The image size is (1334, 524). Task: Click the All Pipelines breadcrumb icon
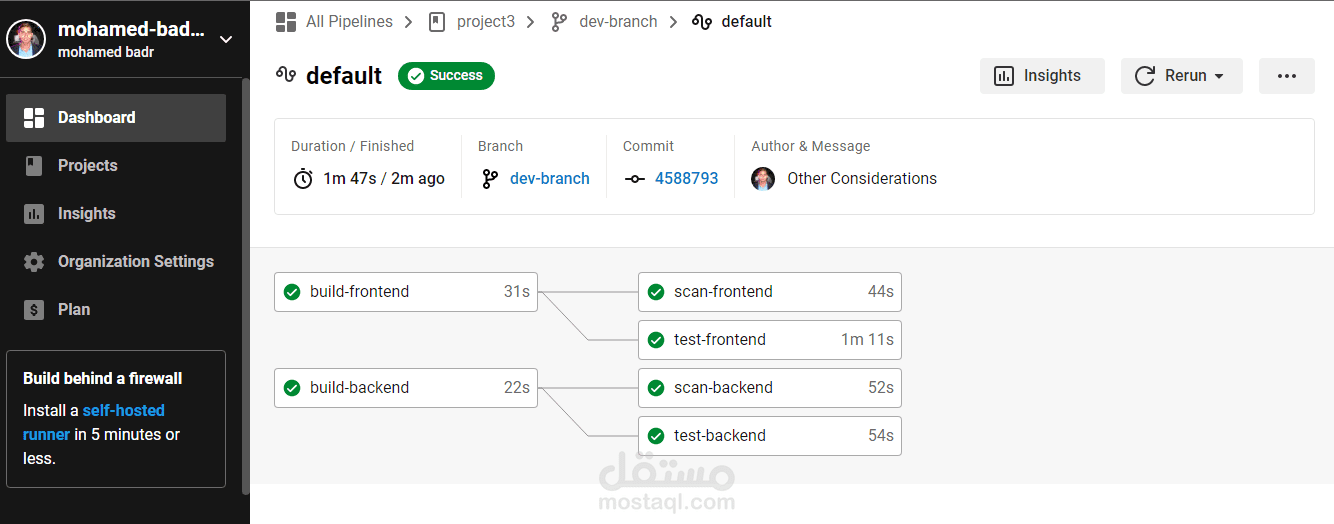tap(286, 21)
